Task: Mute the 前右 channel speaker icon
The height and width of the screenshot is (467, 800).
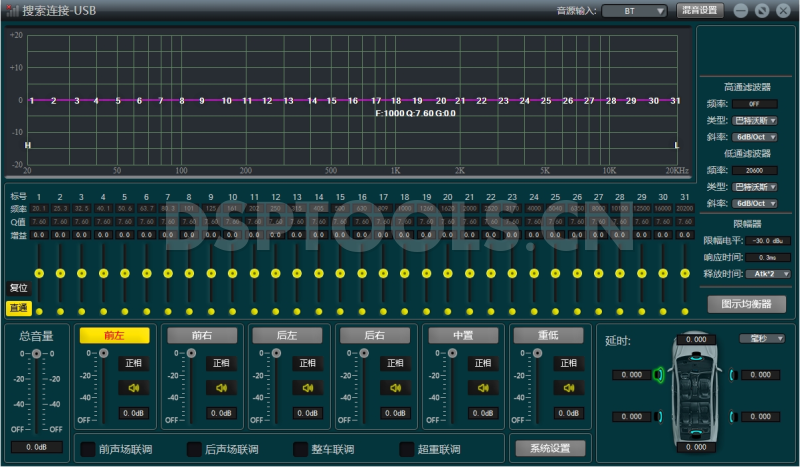Action: (x=221, y=388)
